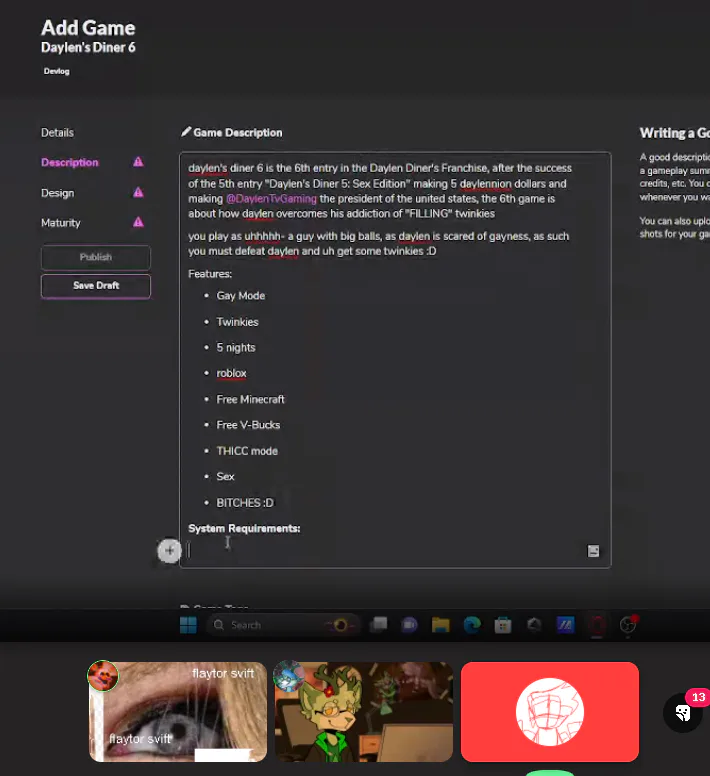The image size is (710, 776).
Task: Click the Daylen's Diner 6 game title
Action: tap(88, 48)
